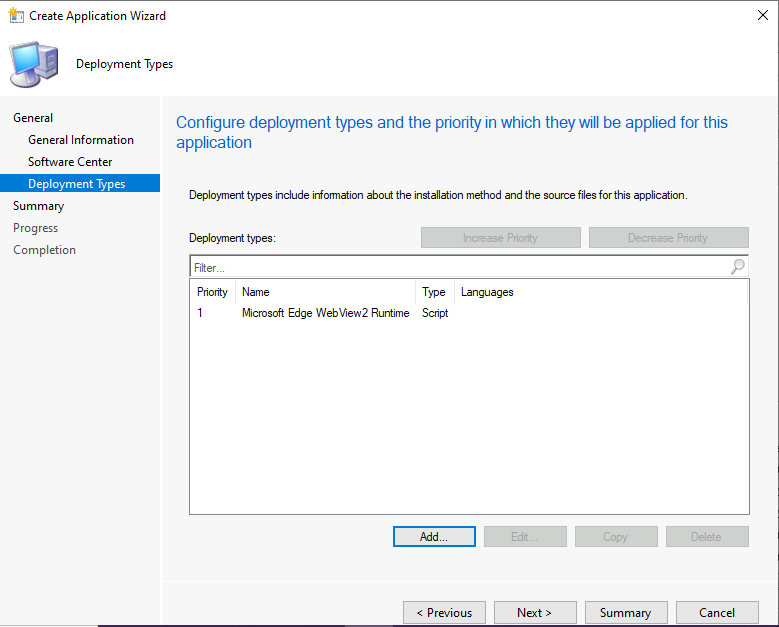Sort by the Type column header
This screenshot has width=779, height=627.
[x=435, y=292]
